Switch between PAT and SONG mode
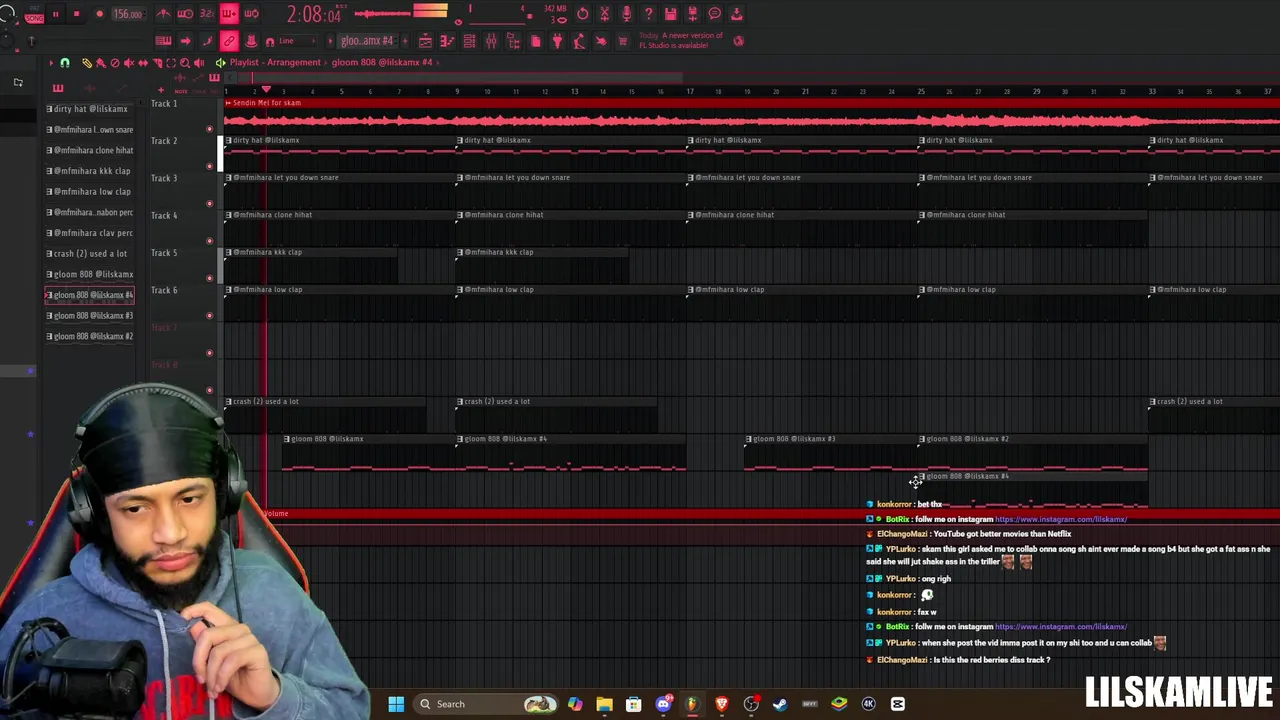This screenshot has width=1280, height=720. coord(34,15)
